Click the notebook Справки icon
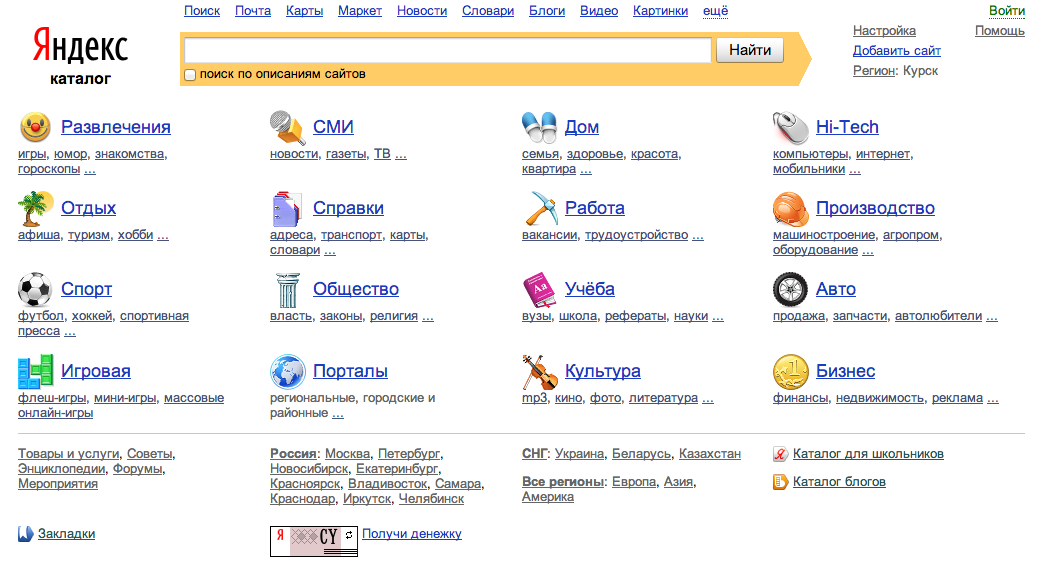Screen dimensions: 1042x575 [287, 209]
